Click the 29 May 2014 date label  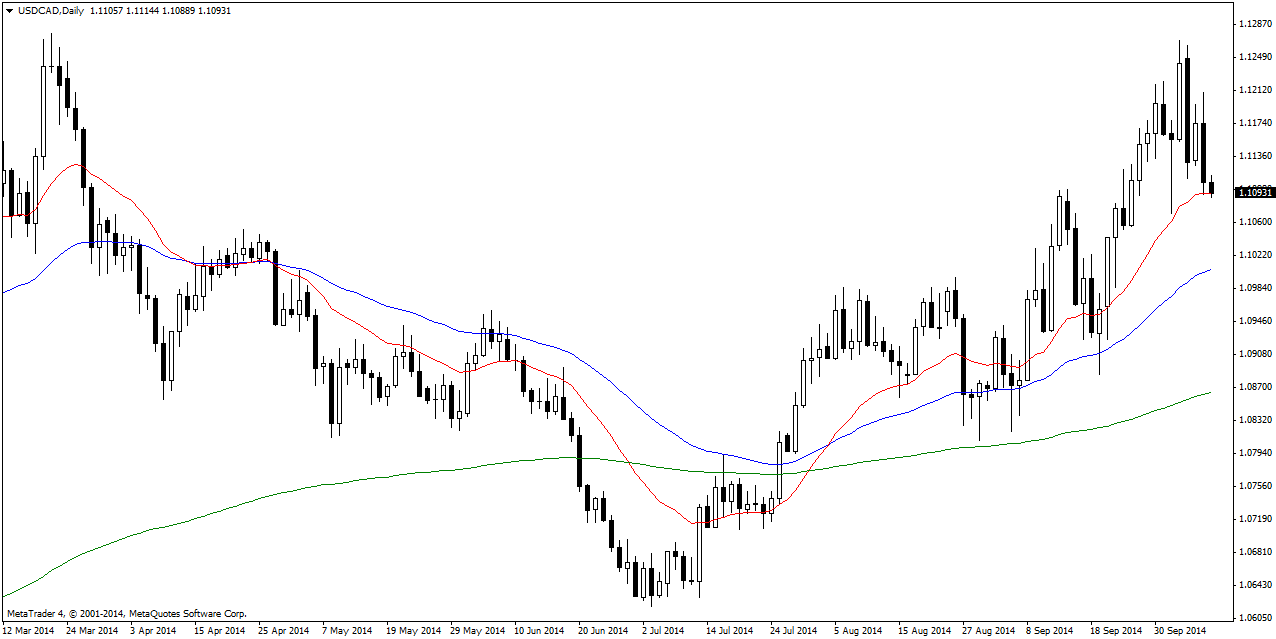(478, 631)
